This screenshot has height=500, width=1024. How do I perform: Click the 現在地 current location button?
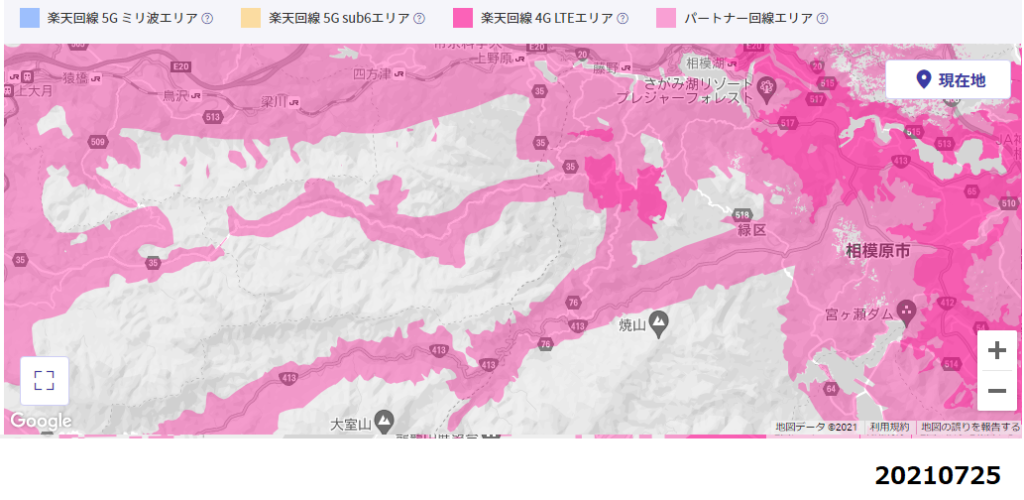(950, 80)
